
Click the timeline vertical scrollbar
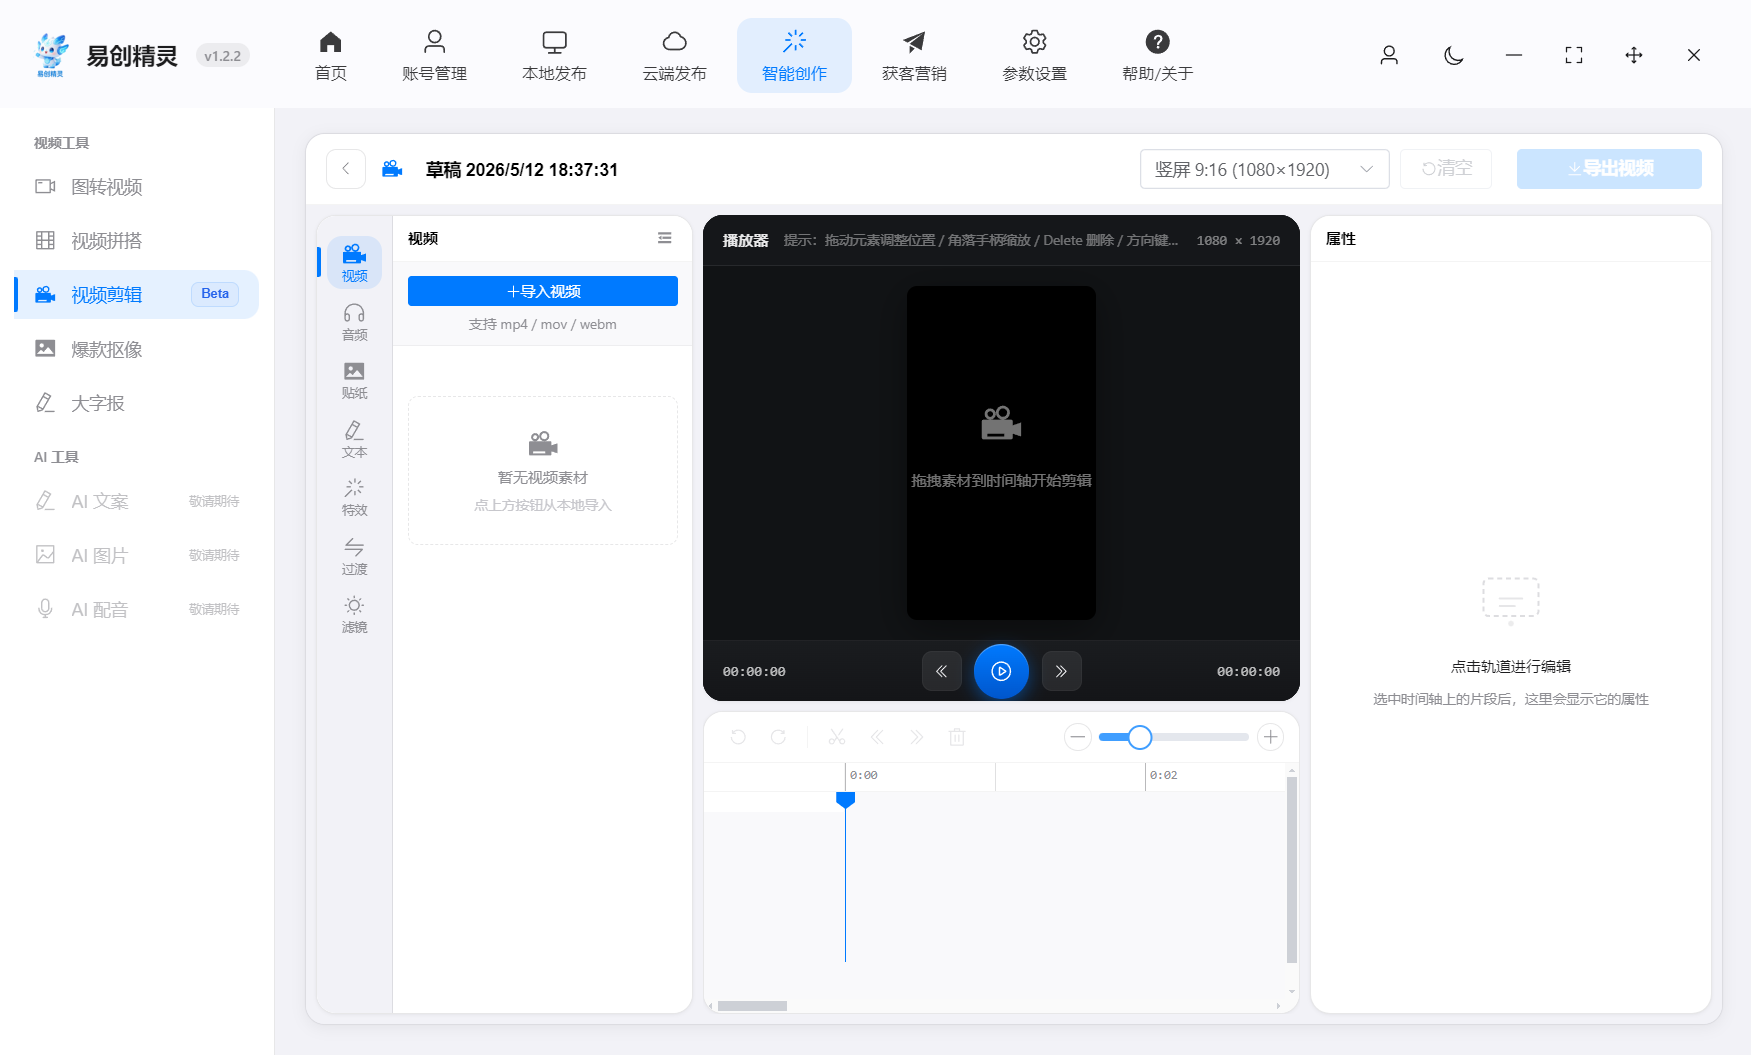[x=1291, y=869]
